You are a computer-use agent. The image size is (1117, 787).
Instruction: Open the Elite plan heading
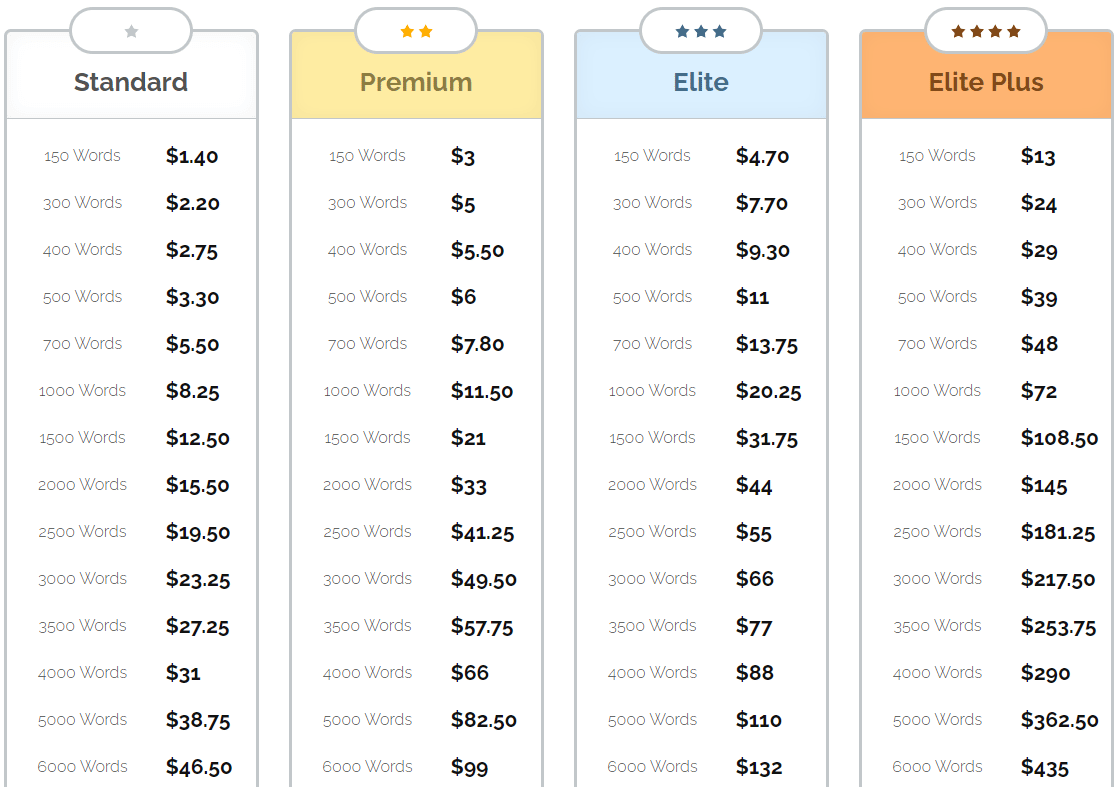[701, 82]
